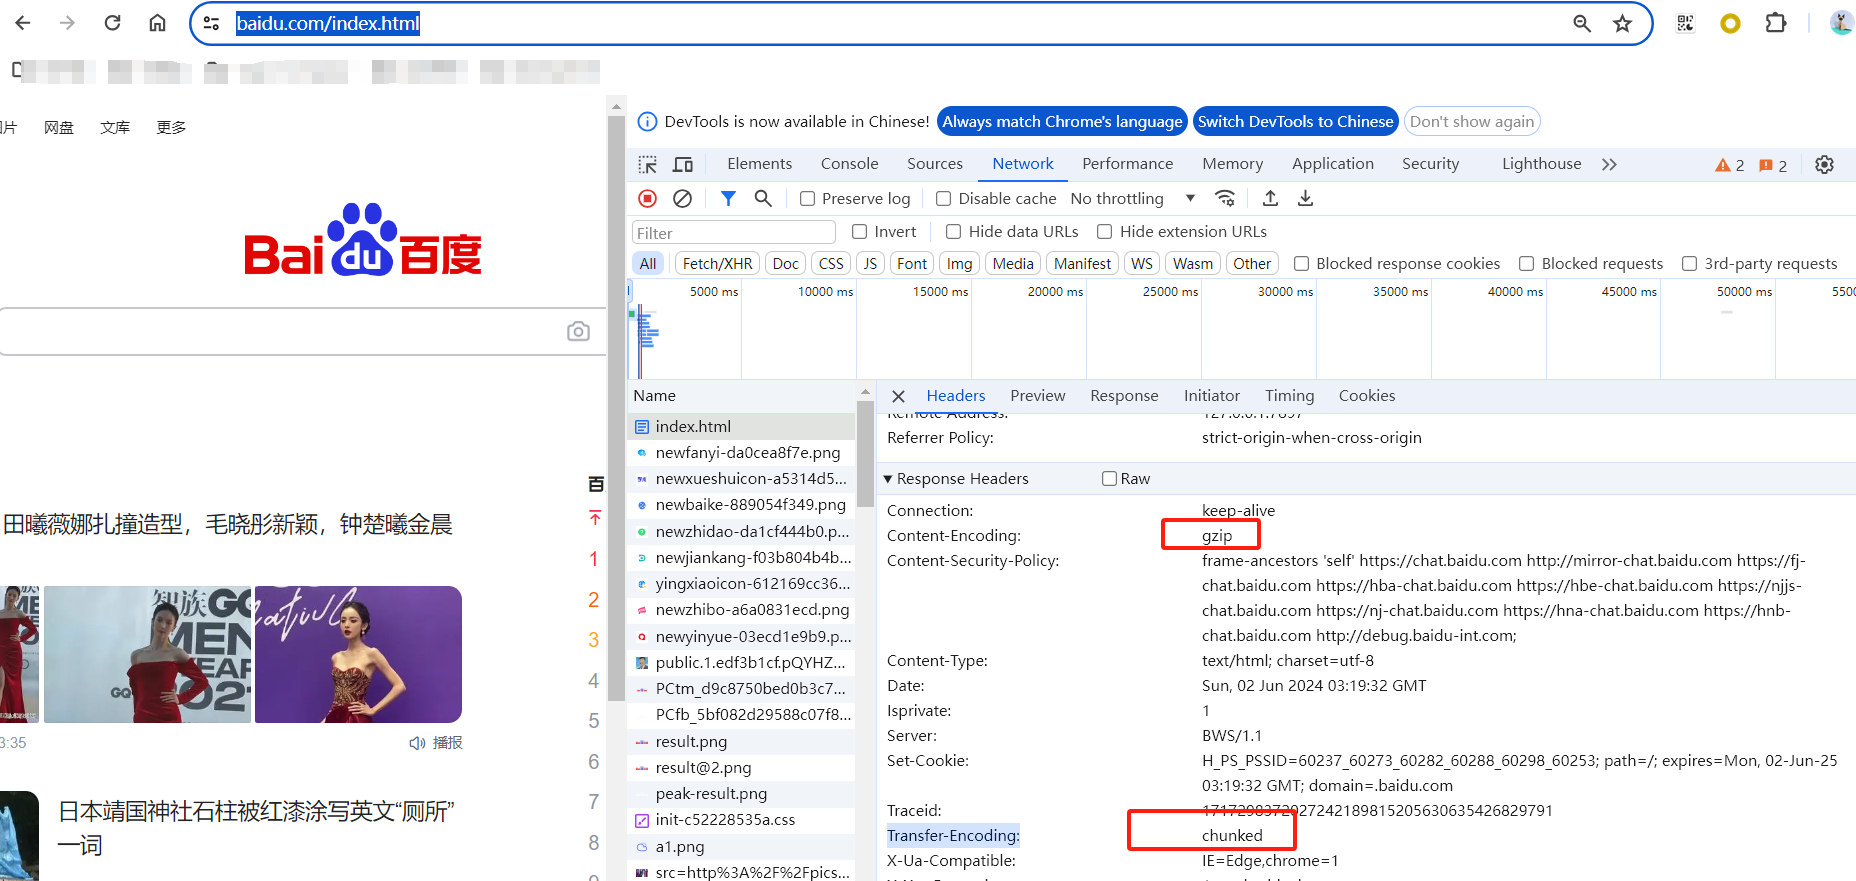Click the camera image search icon
The image size is (1856, 881).
[x=578, y=331]
